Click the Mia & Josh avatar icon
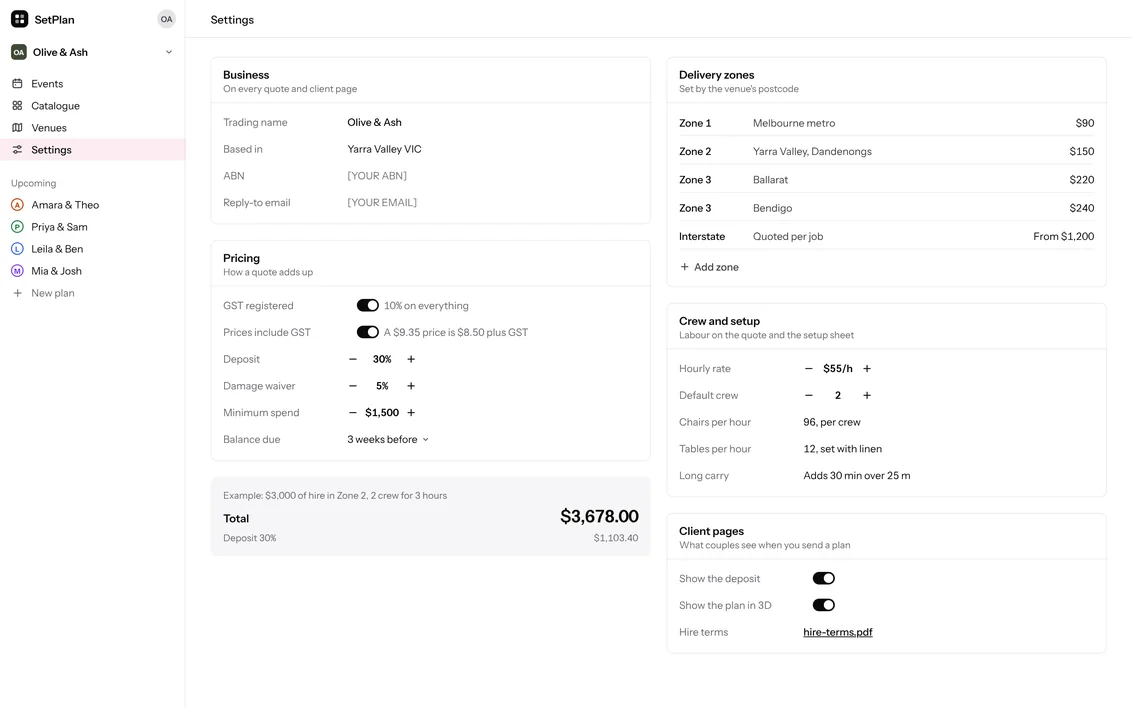This screenshot has height=708, width=1132. tap(17, 271)
